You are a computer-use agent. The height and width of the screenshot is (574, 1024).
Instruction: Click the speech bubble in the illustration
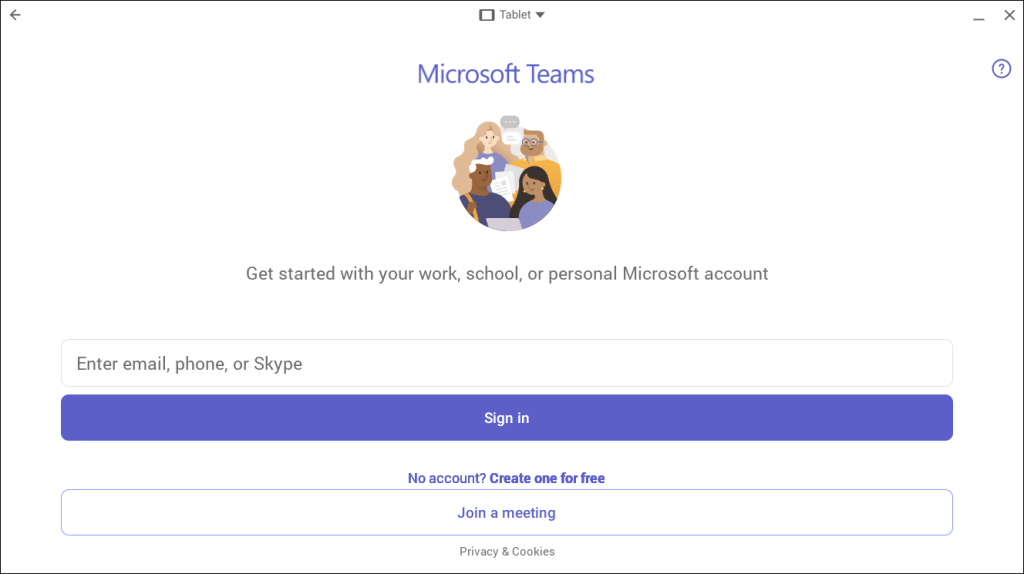pyautogui.click(x=510, y=123)
